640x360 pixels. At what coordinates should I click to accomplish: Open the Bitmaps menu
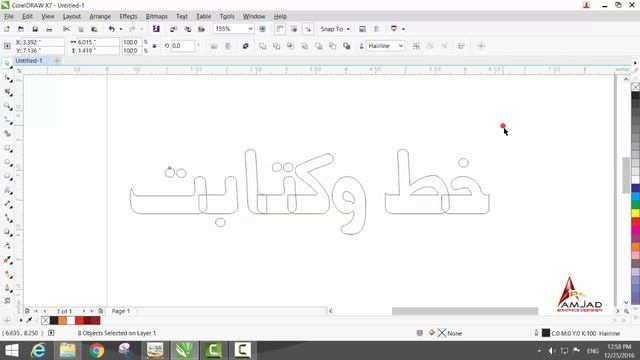[x=156, y=16]
